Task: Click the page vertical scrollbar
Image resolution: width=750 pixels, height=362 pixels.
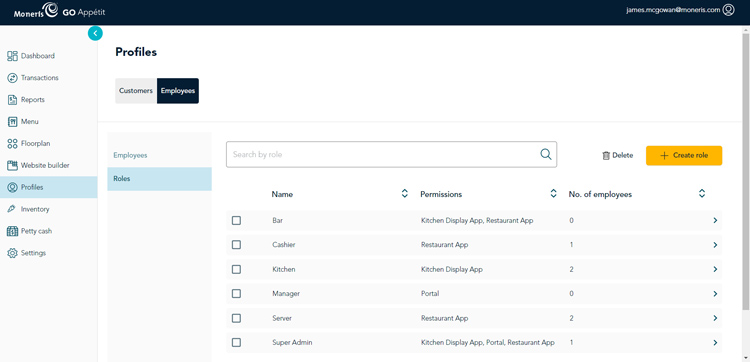Action: (x=745, y=172)
